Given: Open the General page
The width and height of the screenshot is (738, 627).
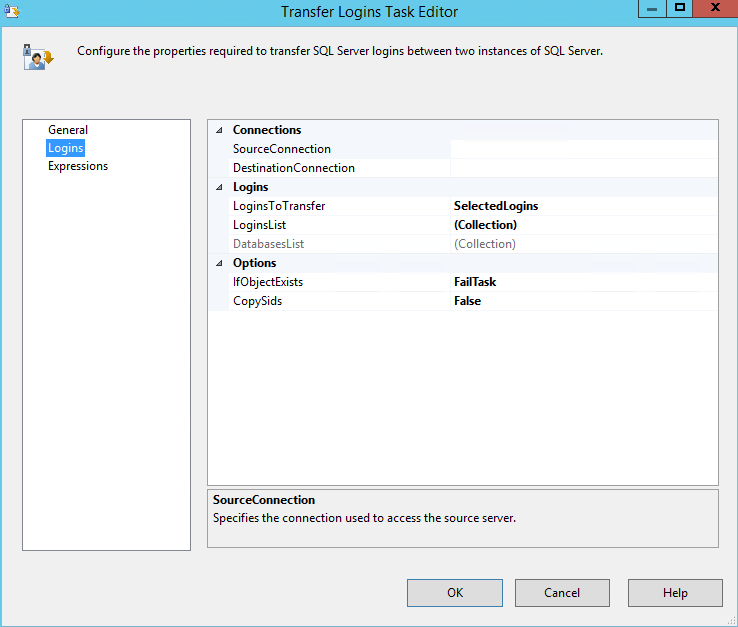Looking at the screenshot, I should (x=68, y=130).
